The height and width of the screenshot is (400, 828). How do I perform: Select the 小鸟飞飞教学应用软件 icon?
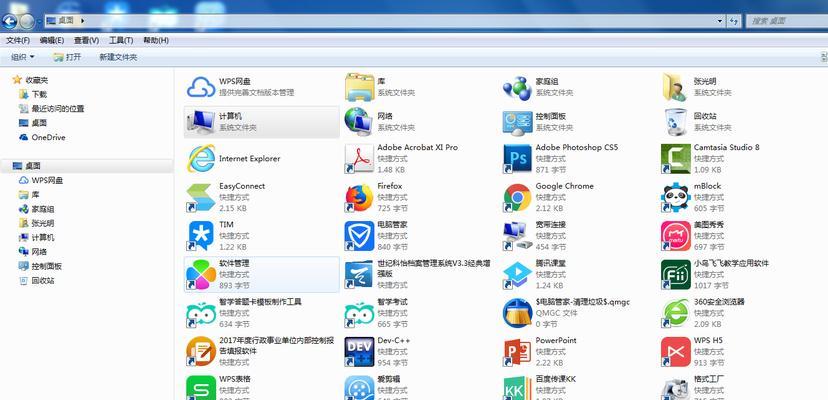[675, 274]
